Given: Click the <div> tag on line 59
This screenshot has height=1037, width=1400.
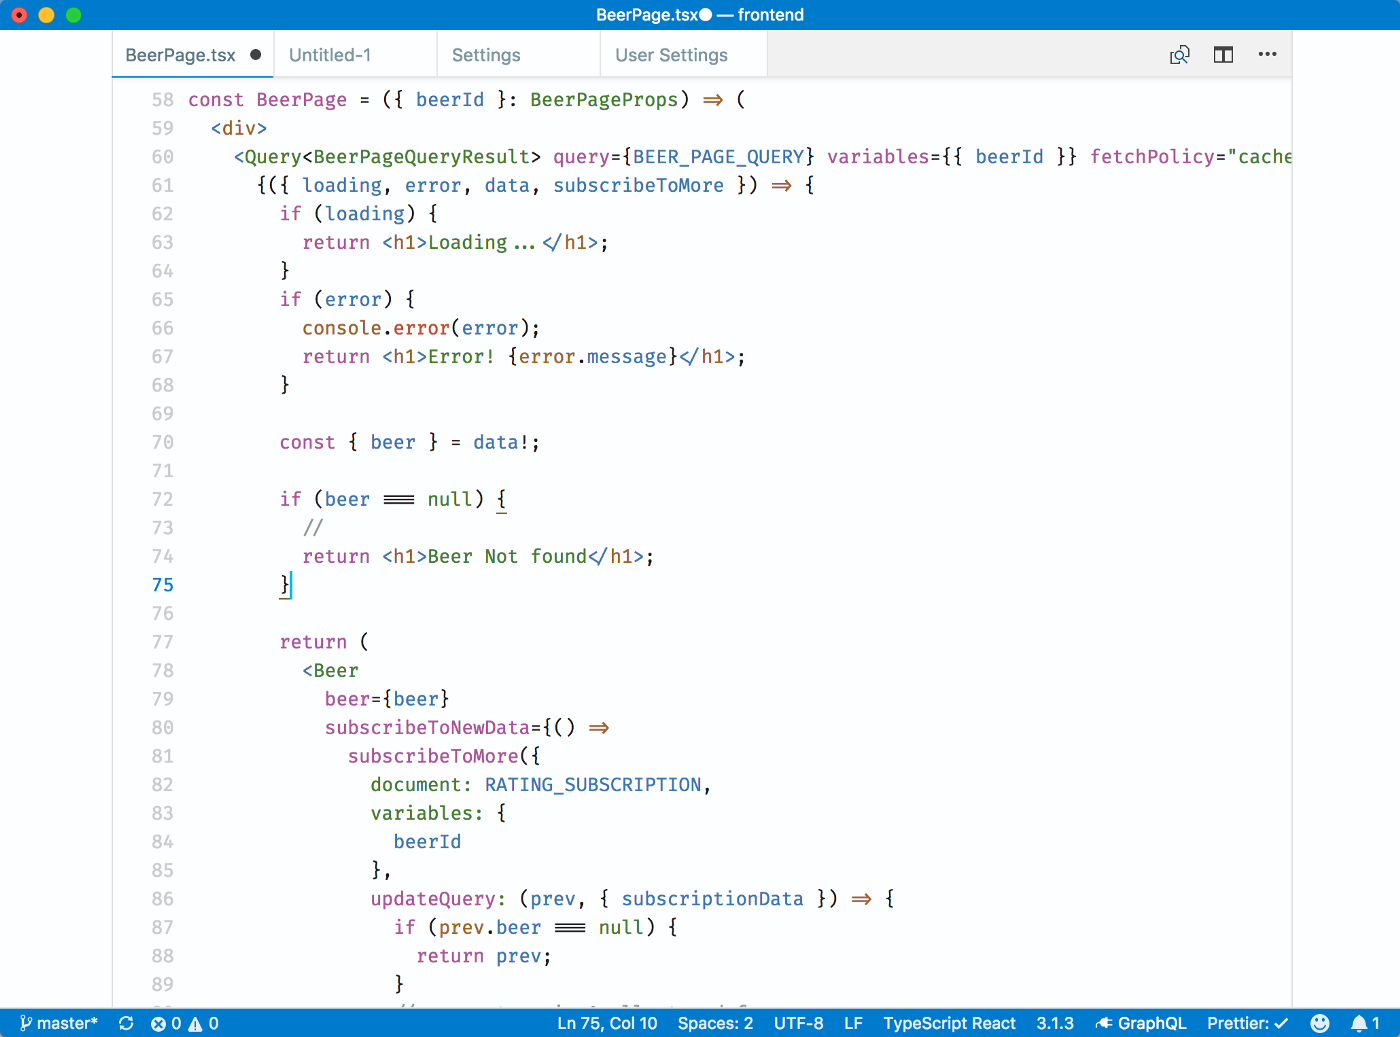Looking at the screenshot, I should click(239, 129).
